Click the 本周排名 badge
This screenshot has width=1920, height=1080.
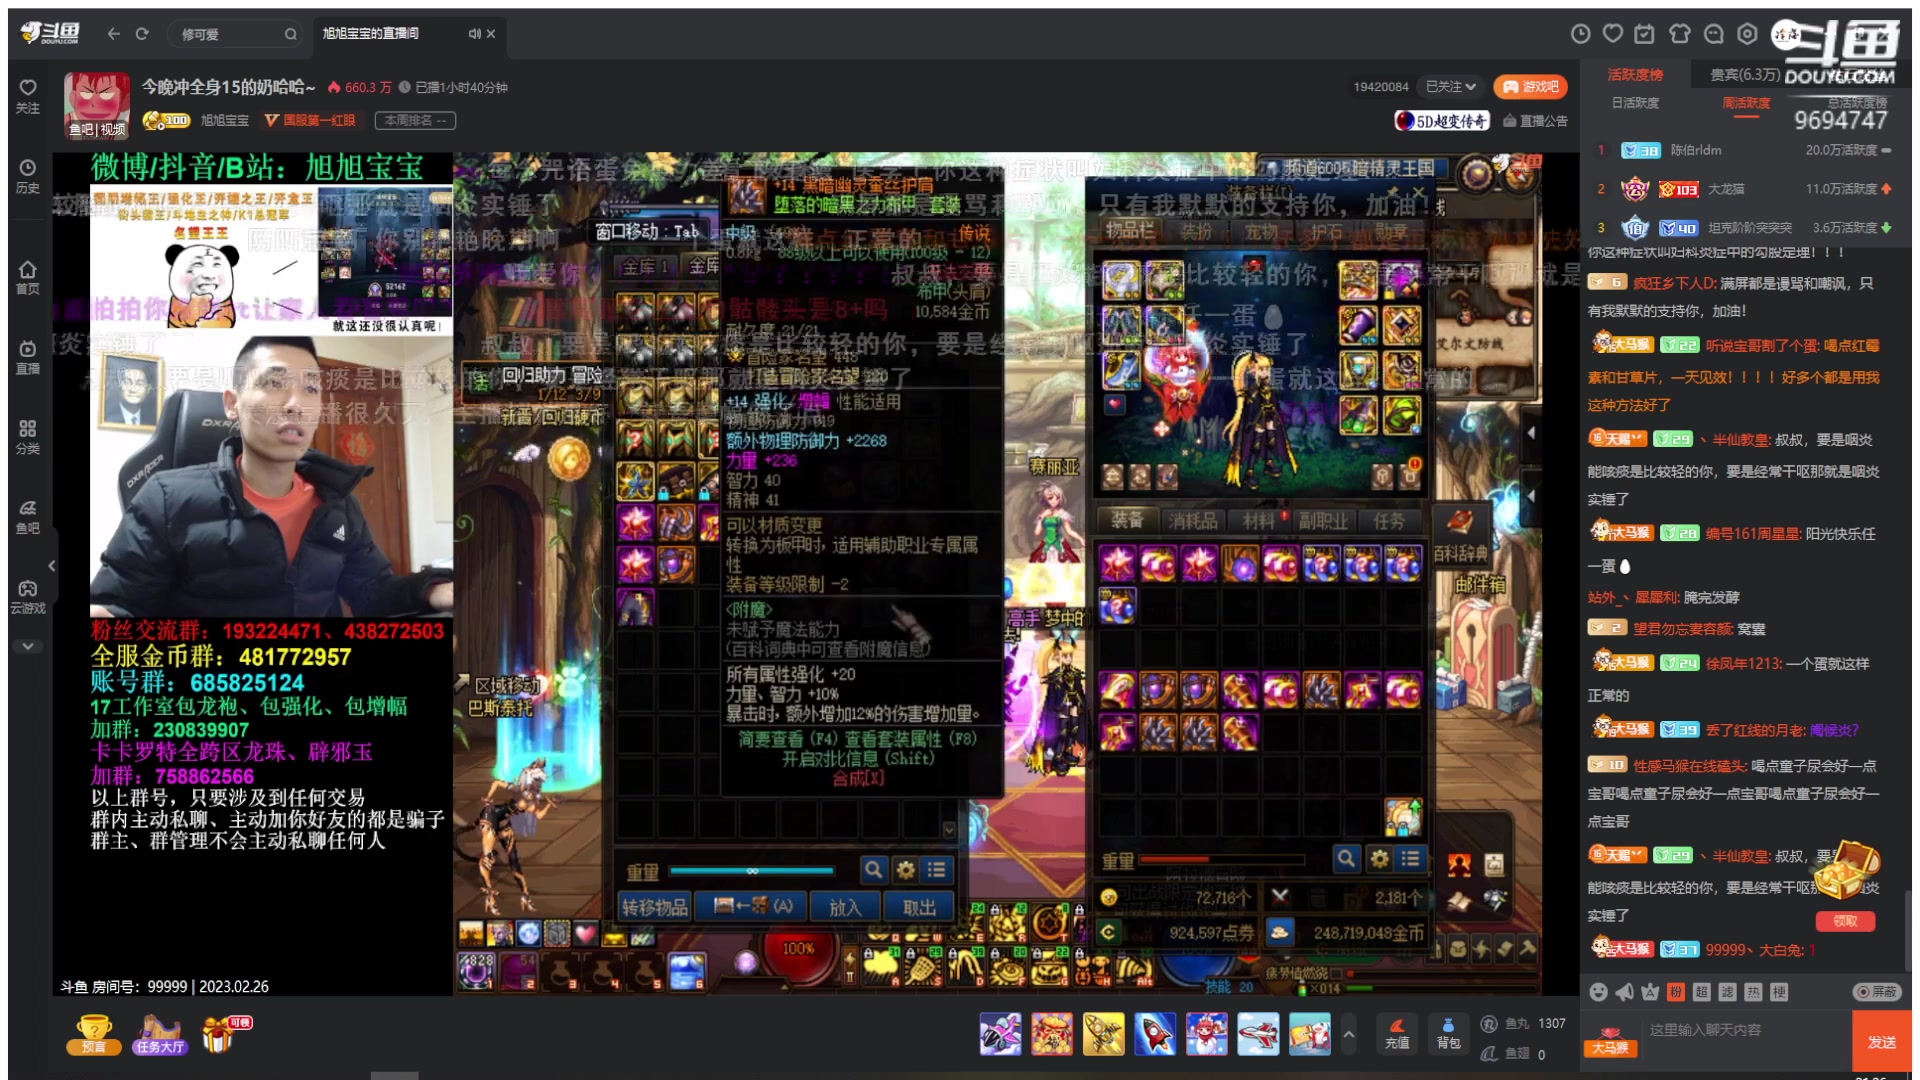click(x=415, y=120)
